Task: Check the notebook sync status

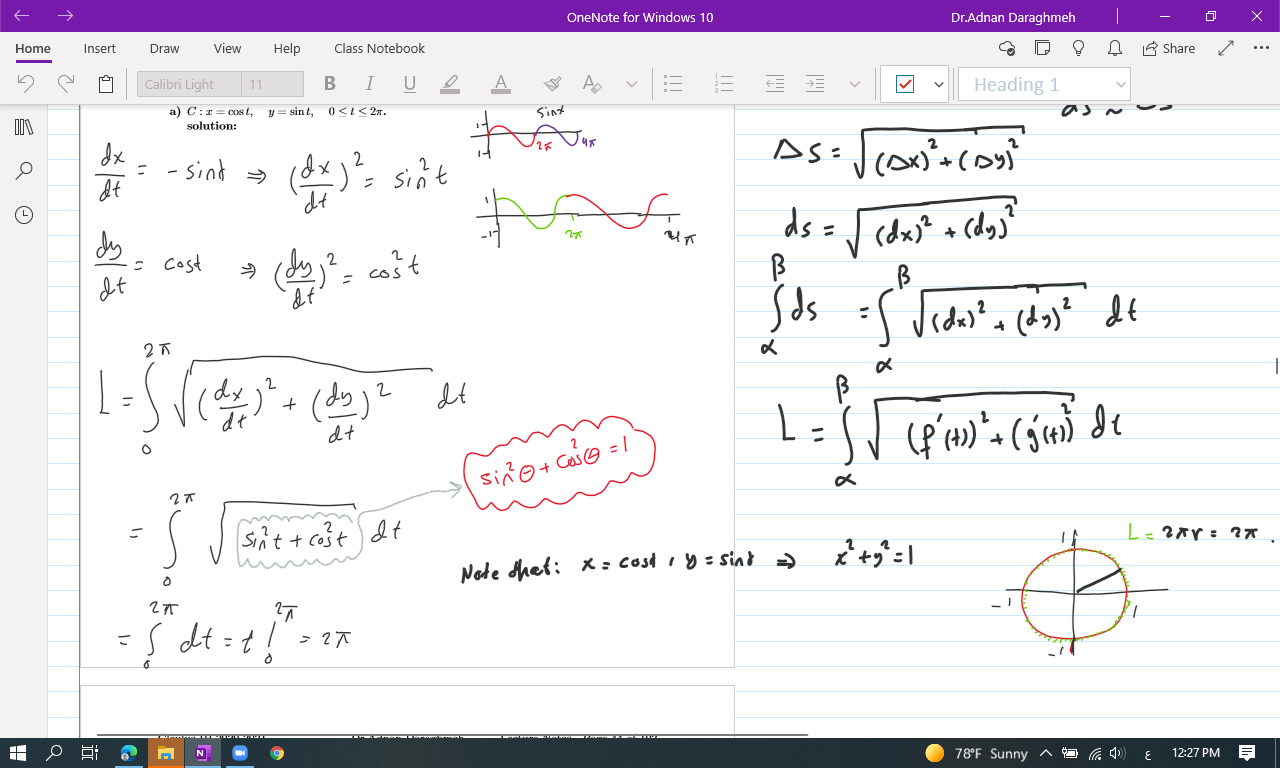Action: click(1007, 48)
